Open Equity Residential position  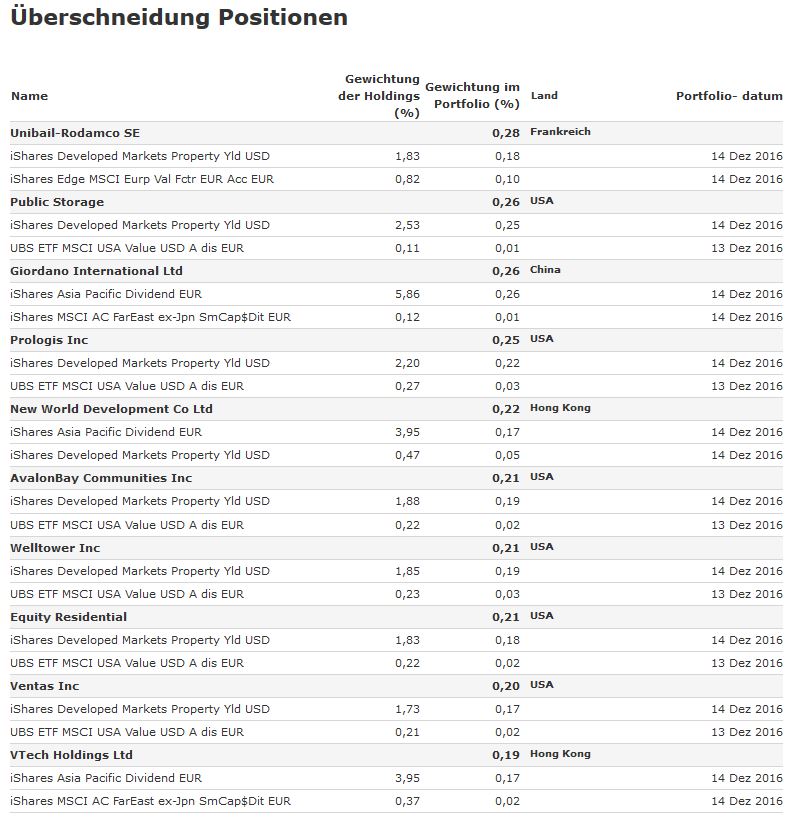(x=68, y=617)
